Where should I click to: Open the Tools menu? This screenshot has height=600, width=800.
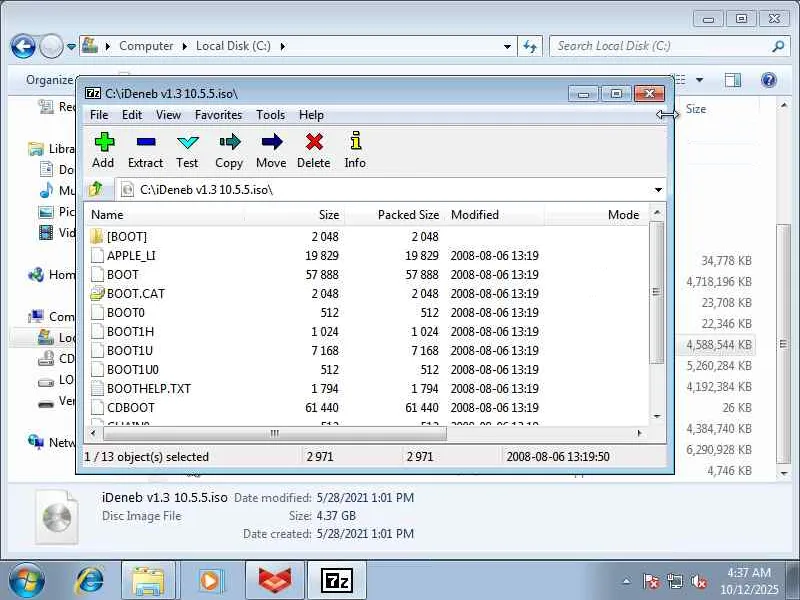[270, 115]
